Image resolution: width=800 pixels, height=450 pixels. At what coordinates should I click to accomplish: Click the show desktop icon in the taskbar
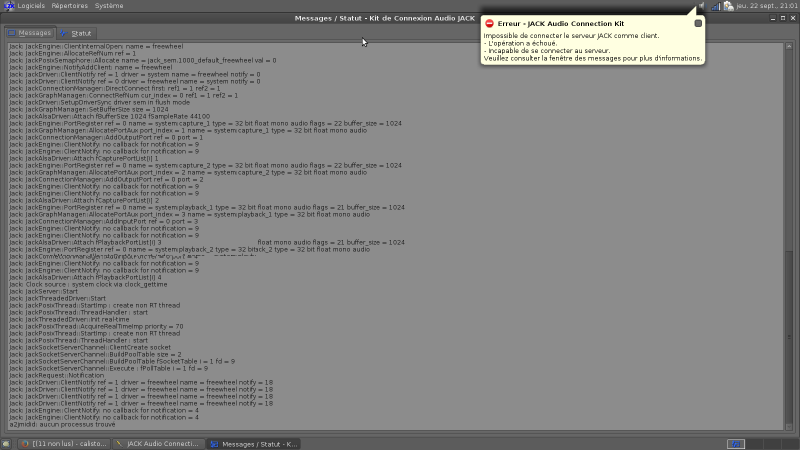(6, 444)
